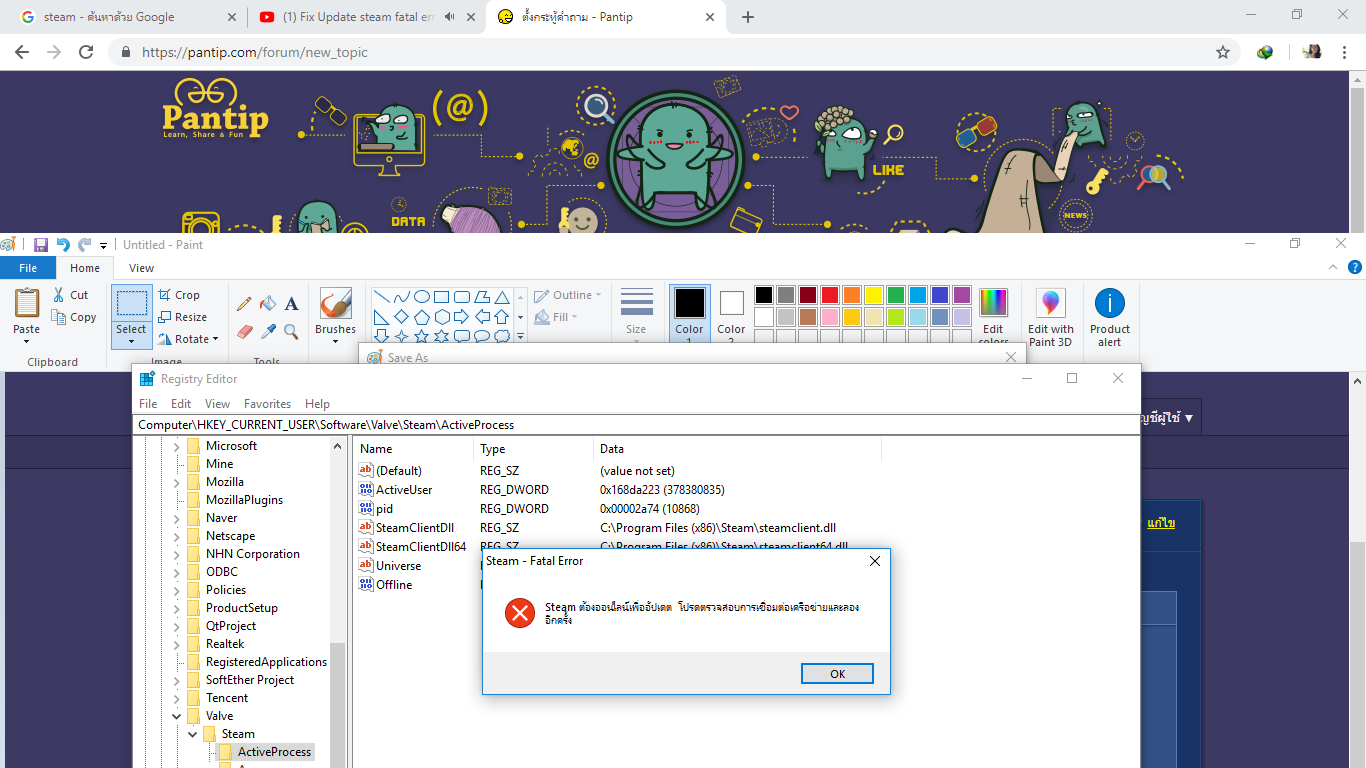1366x768 pixels.
Task: Open Registry Editor's Edit menu
Action: [181, 404]
